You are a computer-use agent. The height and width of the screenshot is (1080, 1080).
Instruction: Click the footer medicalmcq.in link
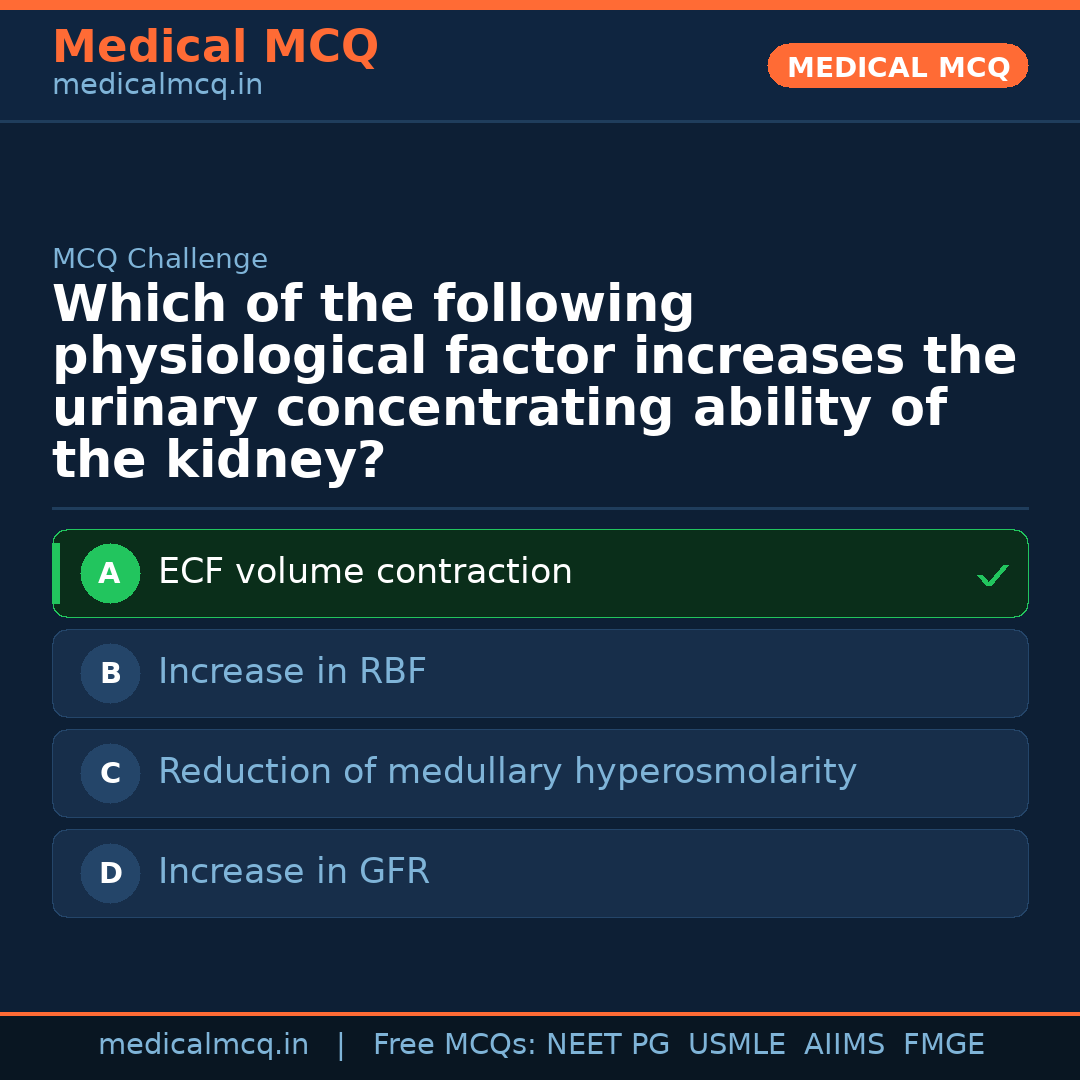coord(203,1045)
